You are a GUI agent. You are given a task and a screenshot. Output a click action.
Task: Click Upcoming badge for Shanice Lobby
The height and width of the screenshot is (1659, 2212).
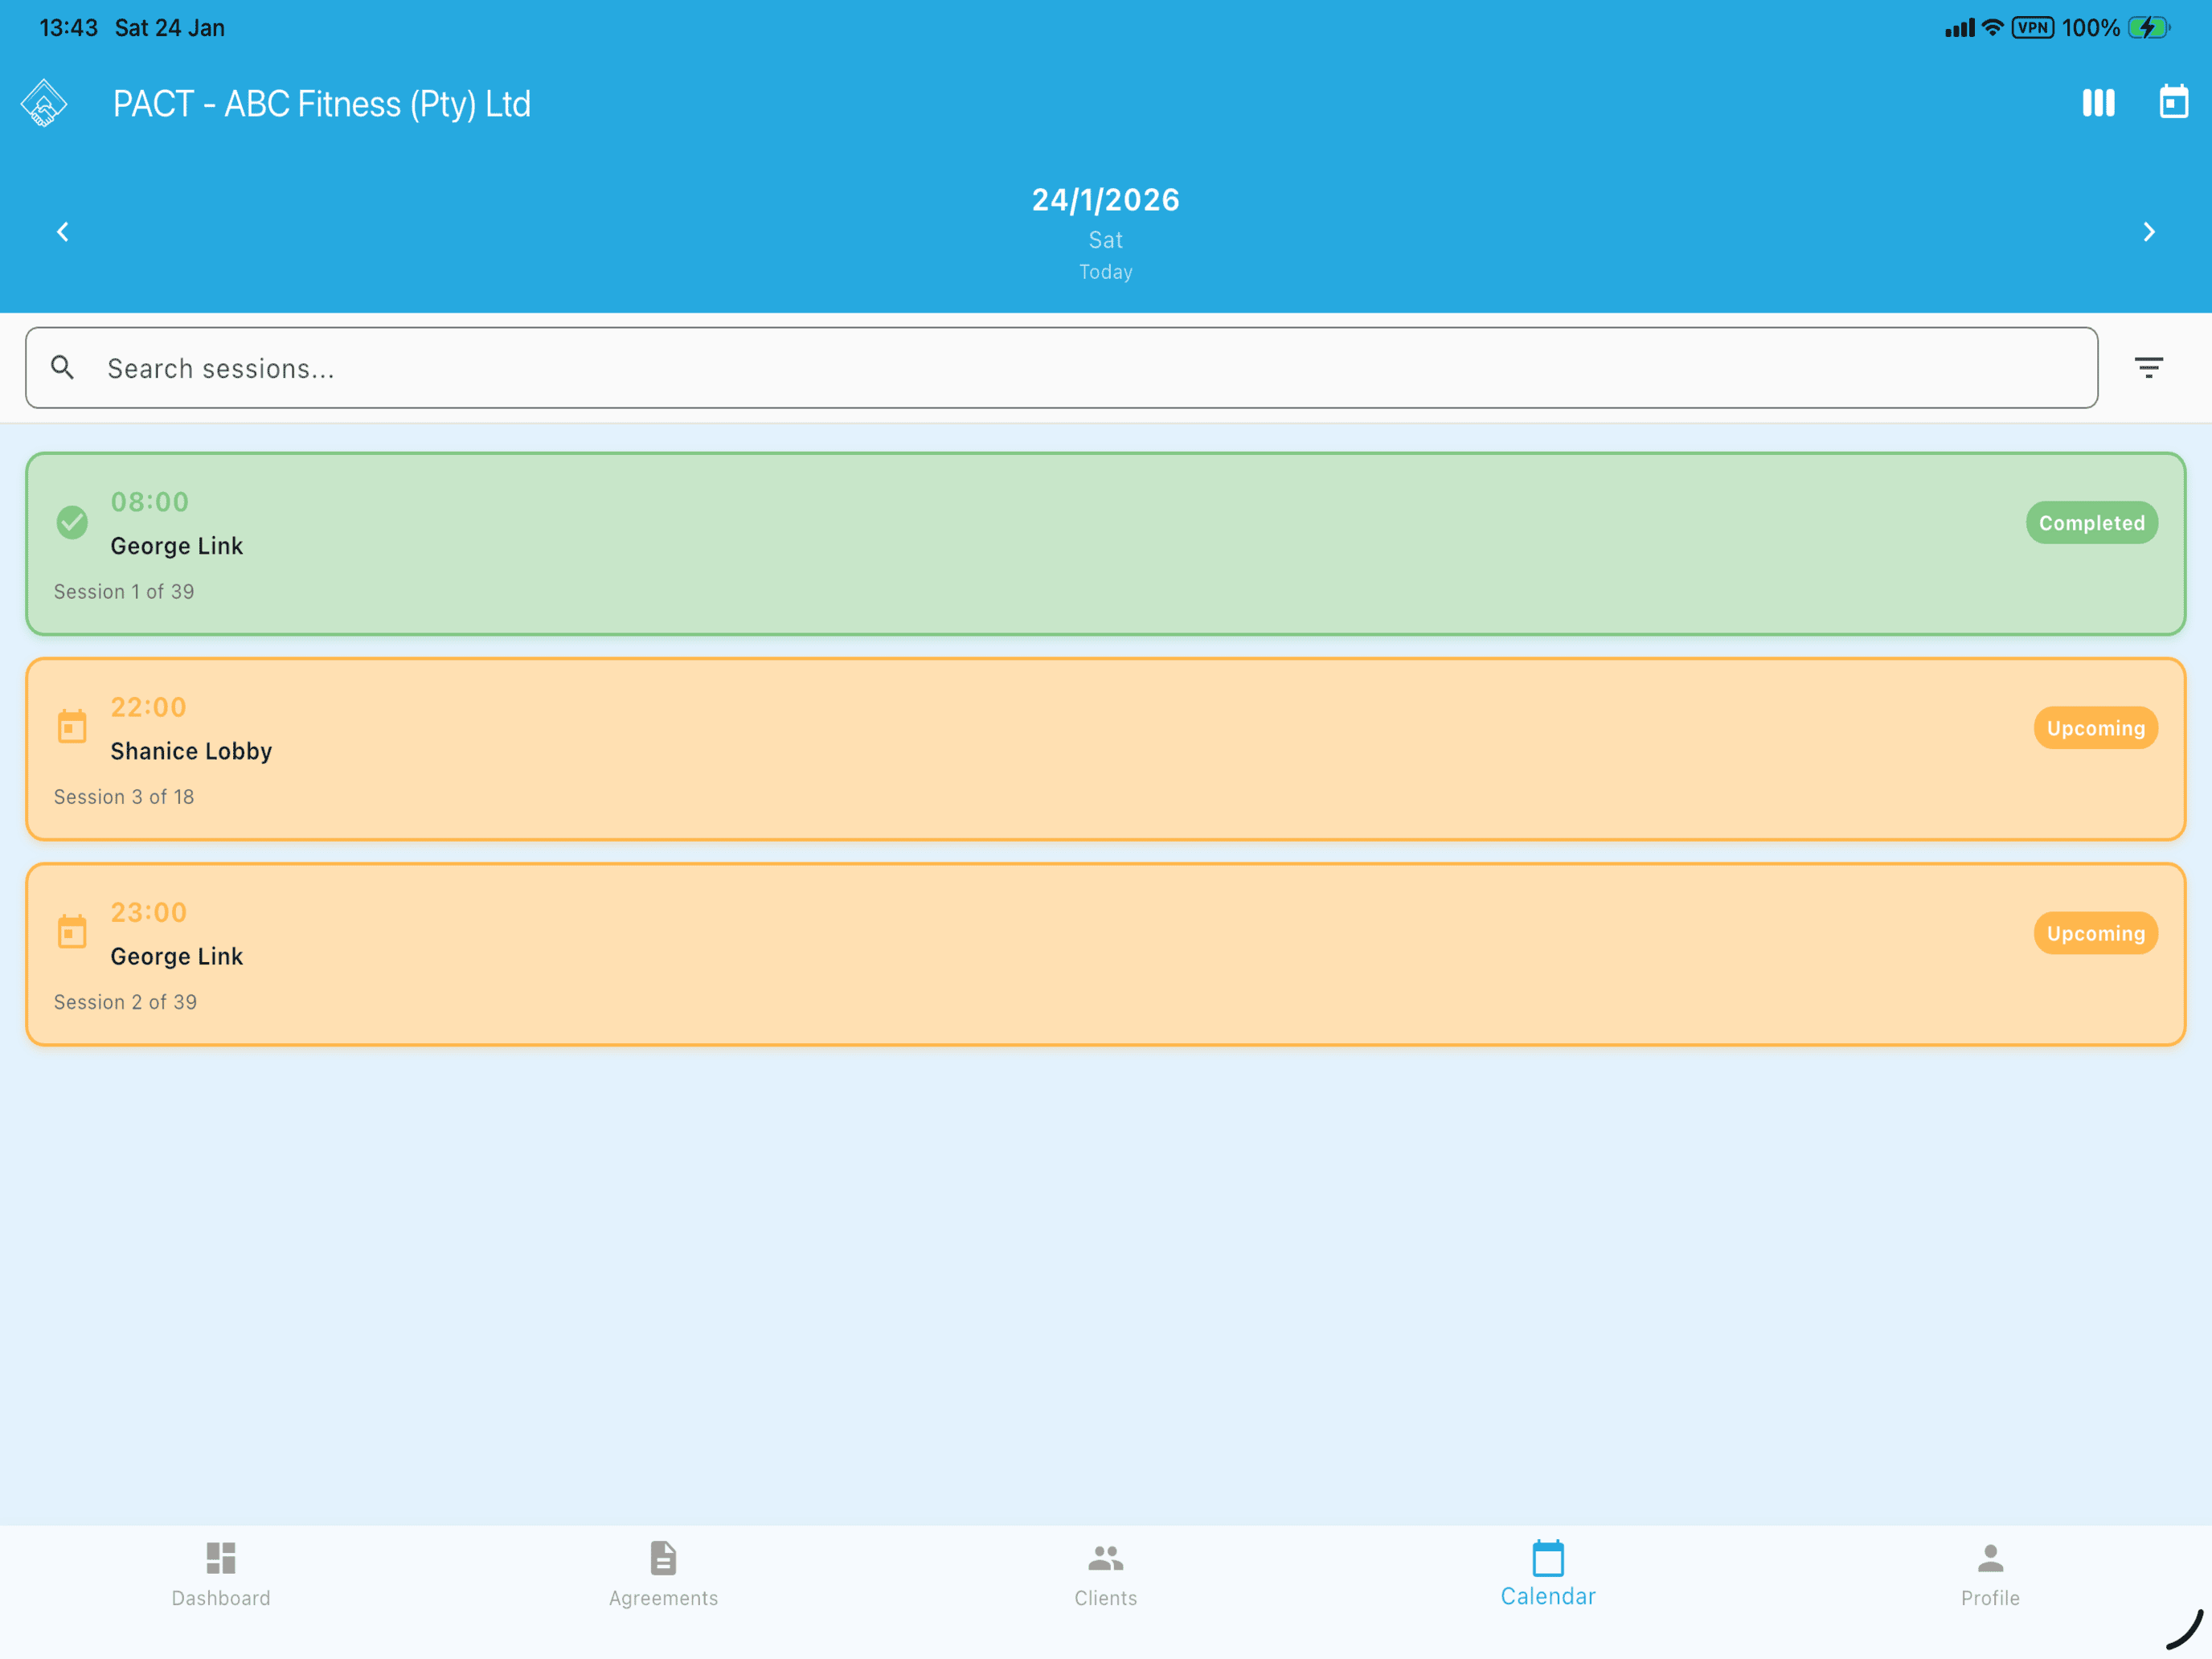[2095, 728]
